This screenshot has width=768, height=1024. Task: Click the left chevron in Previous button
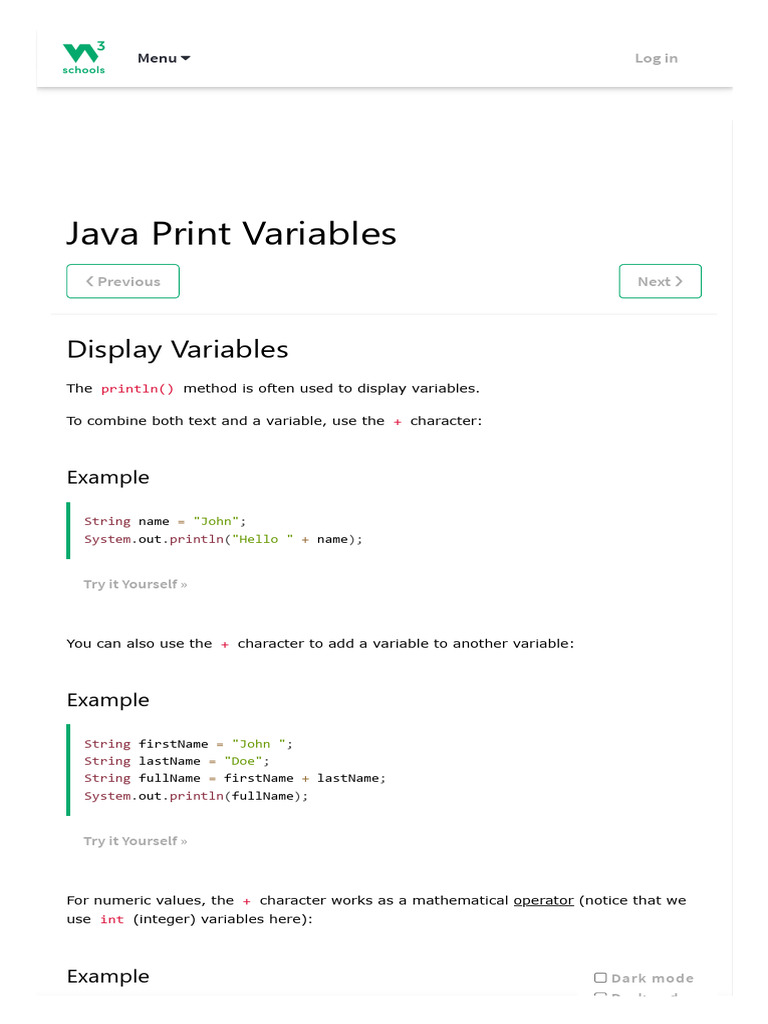coord(89,281)
